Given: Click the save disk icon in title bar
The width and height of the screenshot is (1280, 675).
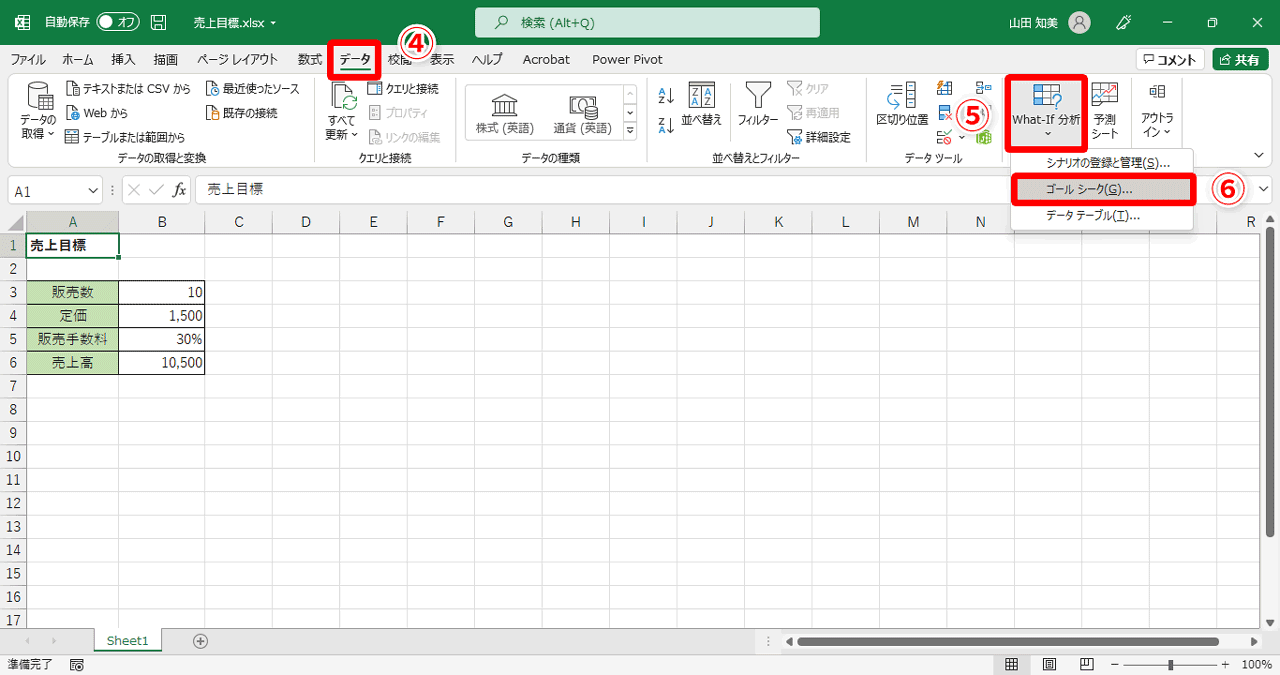Looking at the screenshot, I should pos(158,22).
